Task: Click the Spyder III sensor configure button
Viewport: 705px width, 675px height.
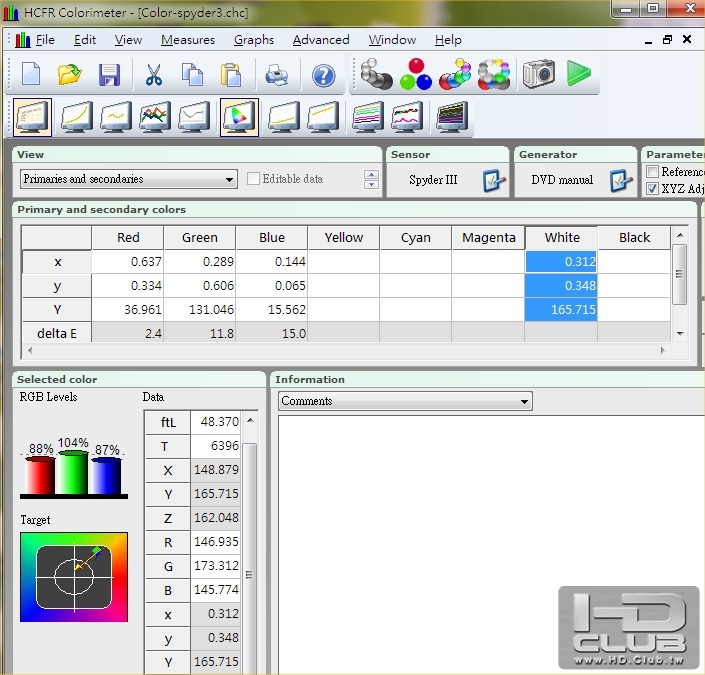Action: 494,180
